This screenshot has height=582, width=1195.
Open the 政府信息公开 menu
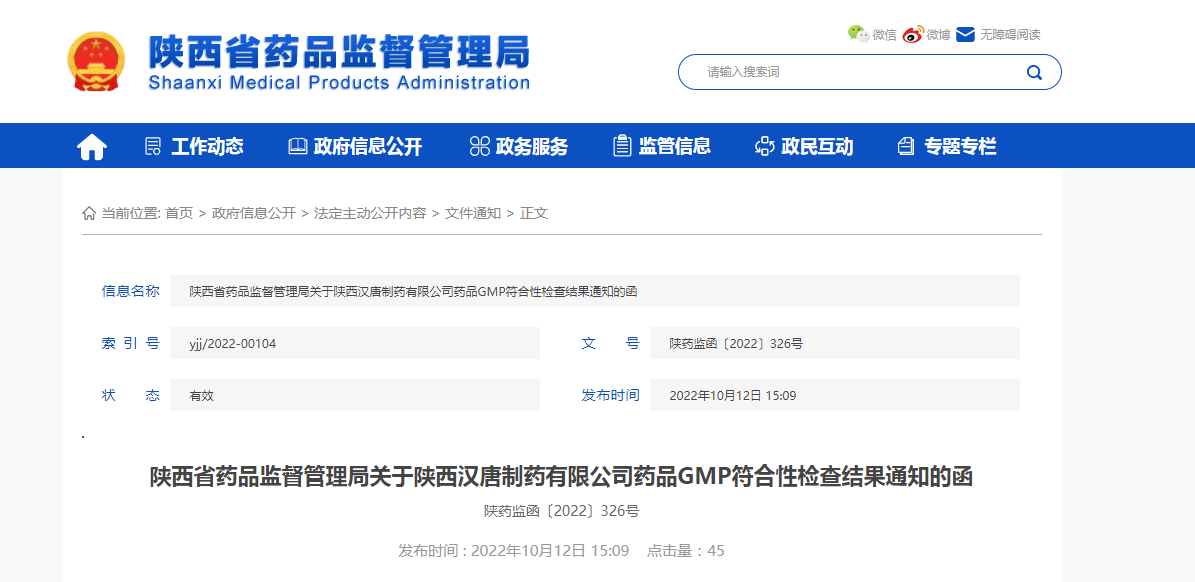[x=367, y=146]
